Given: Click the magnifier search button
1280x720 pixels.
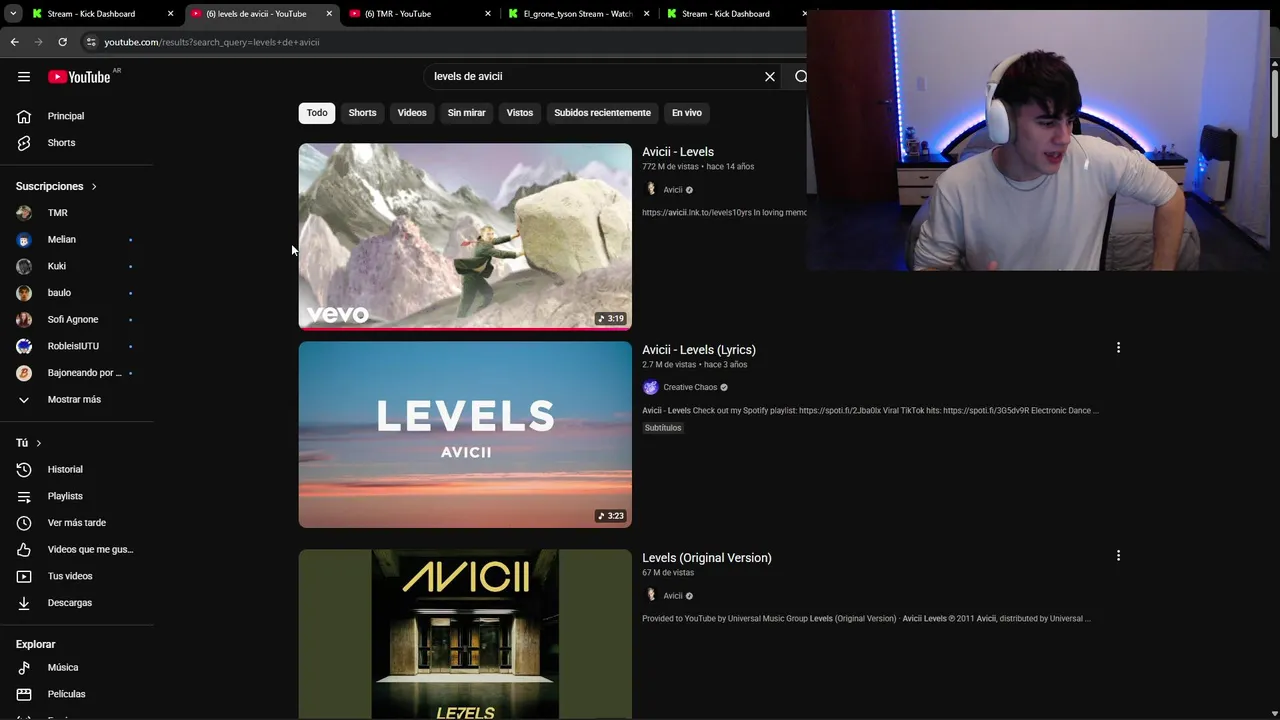Looking at the screenshot, I should [801, 76].
